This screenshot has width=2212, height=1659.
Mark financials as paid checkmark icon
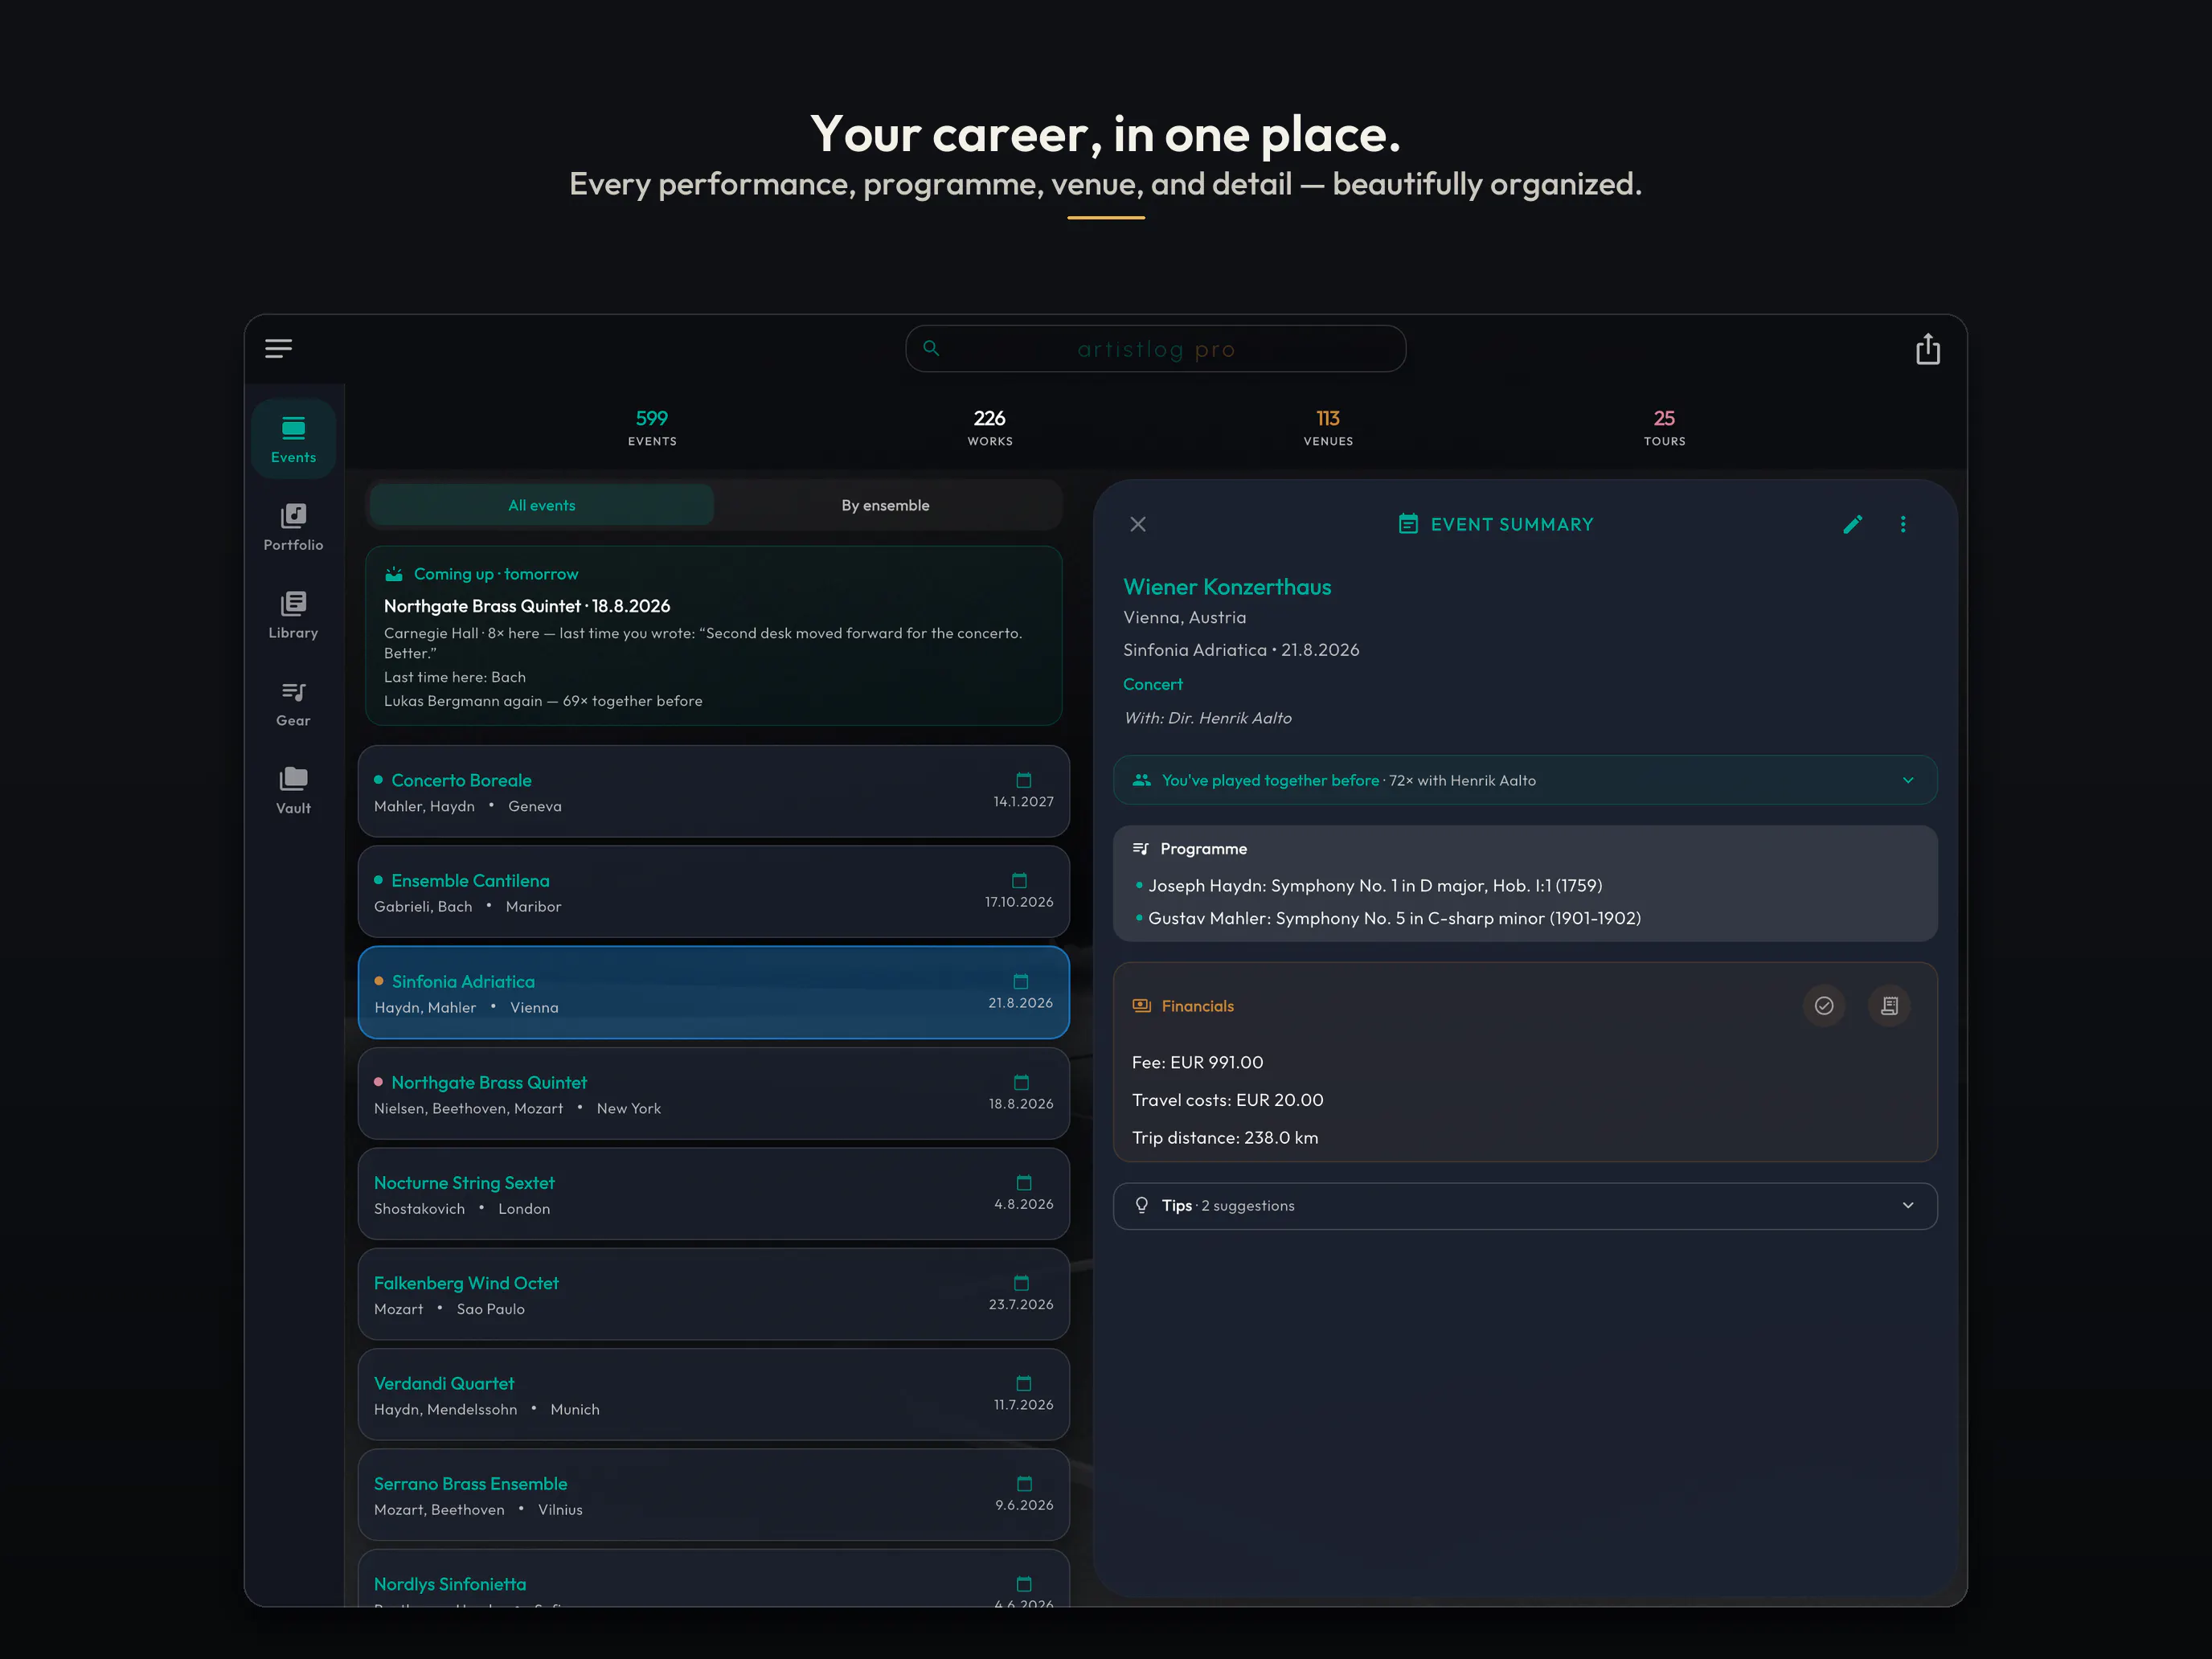[1823, 1005]
